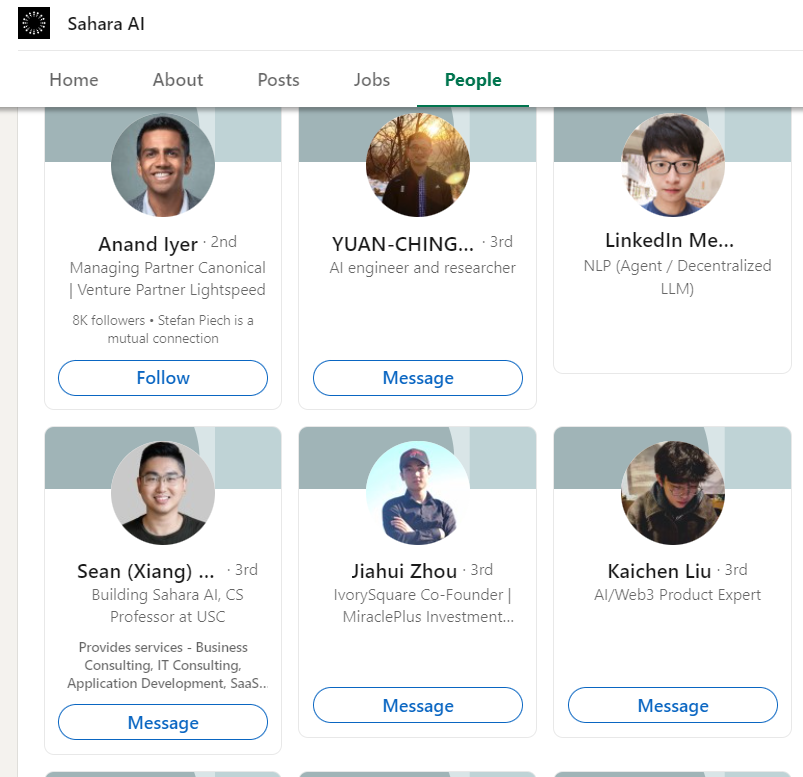Click the Sahara AI company name
This screenshot has height=777, width=803.
click(x=106, y=24)
